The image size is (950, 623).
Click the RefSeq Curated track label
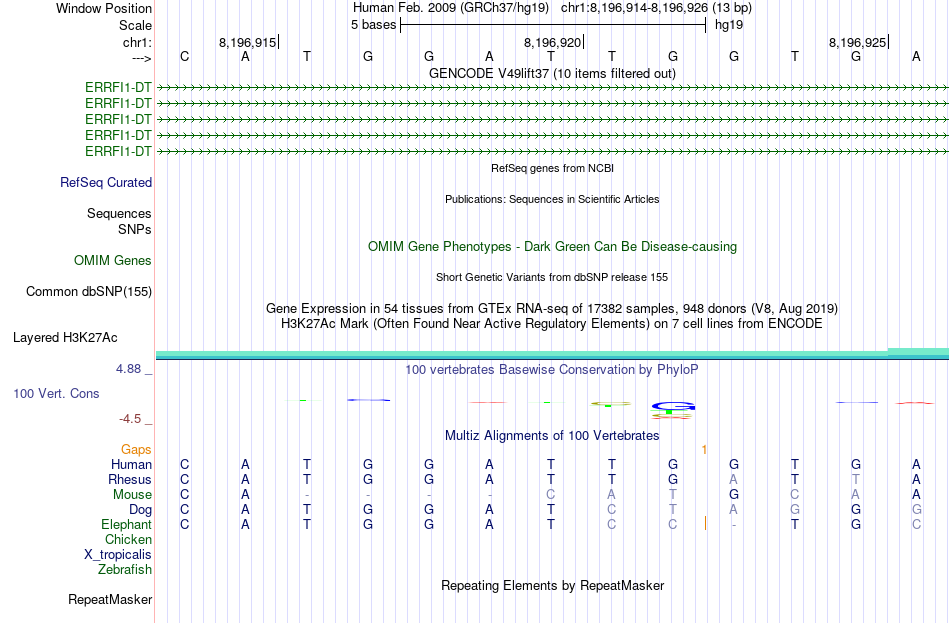pos(106,182)
